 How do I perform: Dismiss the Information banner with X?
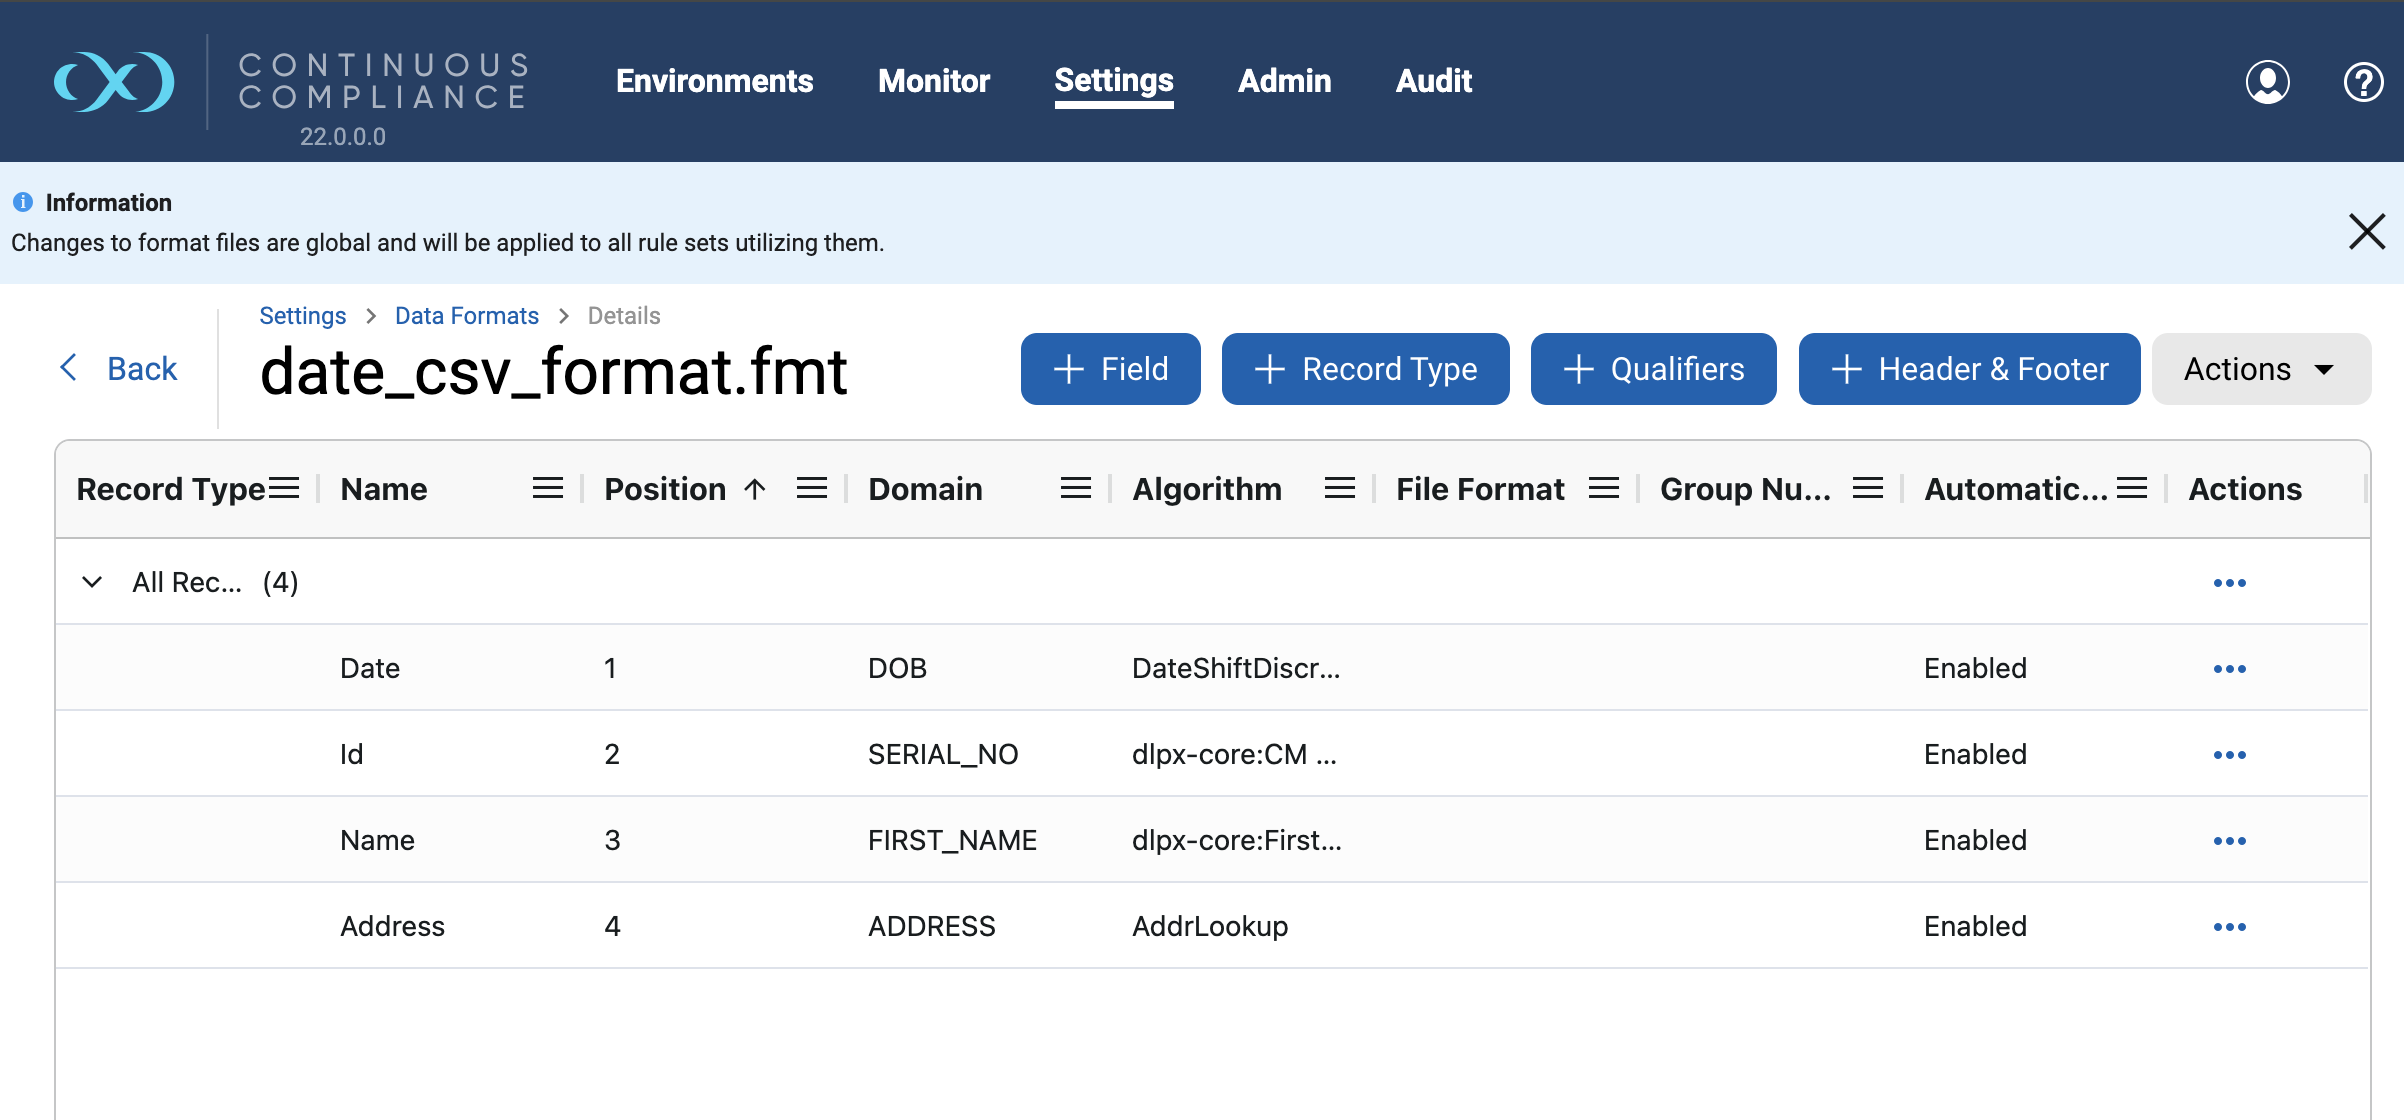coord(2367,231)
